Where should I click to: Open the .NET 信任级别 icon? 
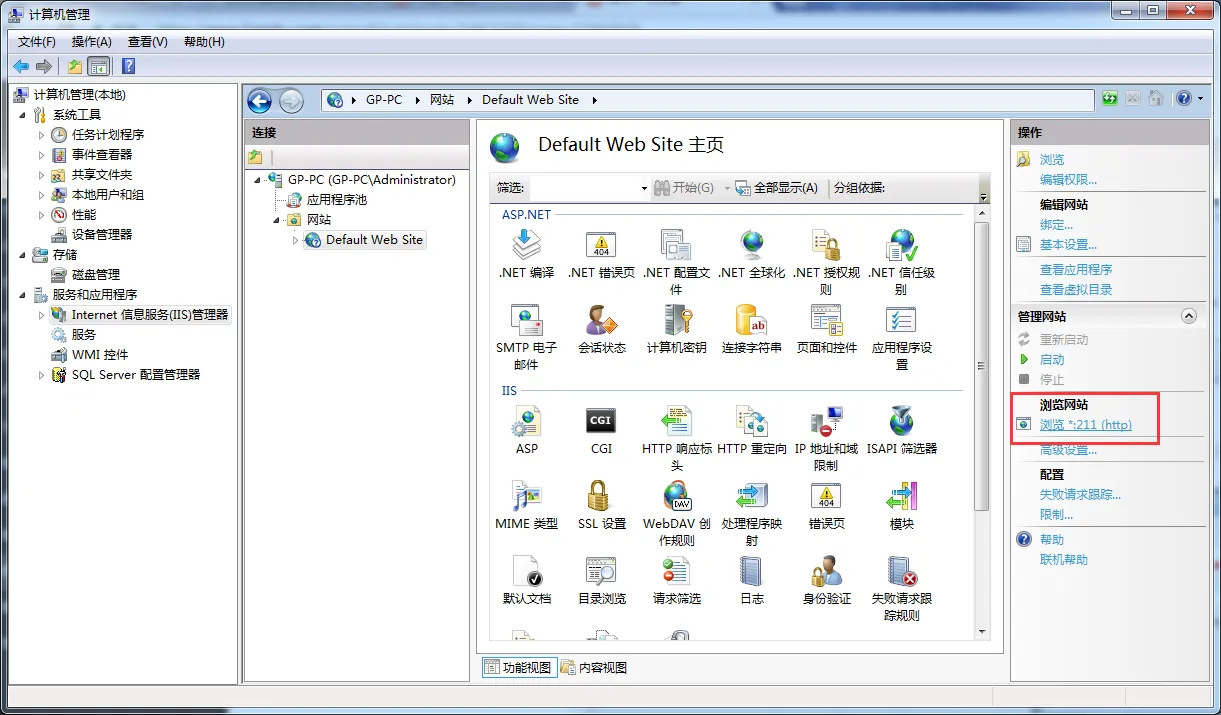901,245
